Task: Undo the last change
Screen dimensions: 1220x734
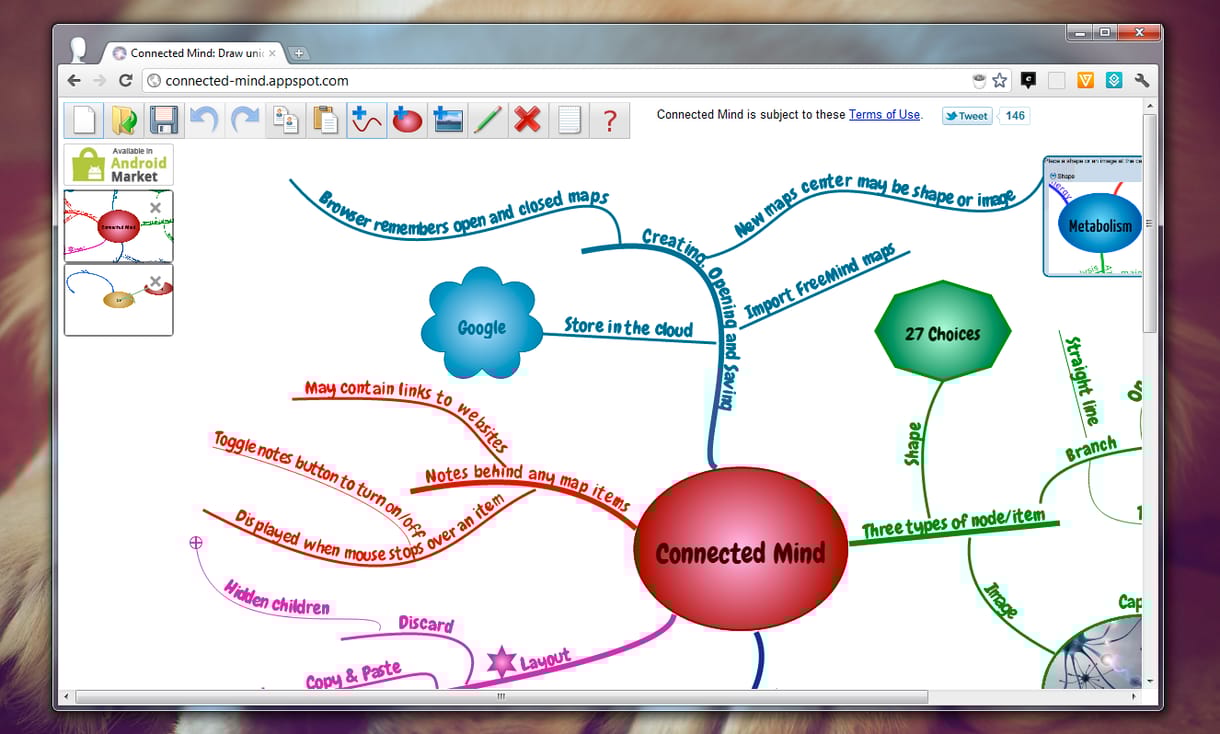Action: coord(205,120)
